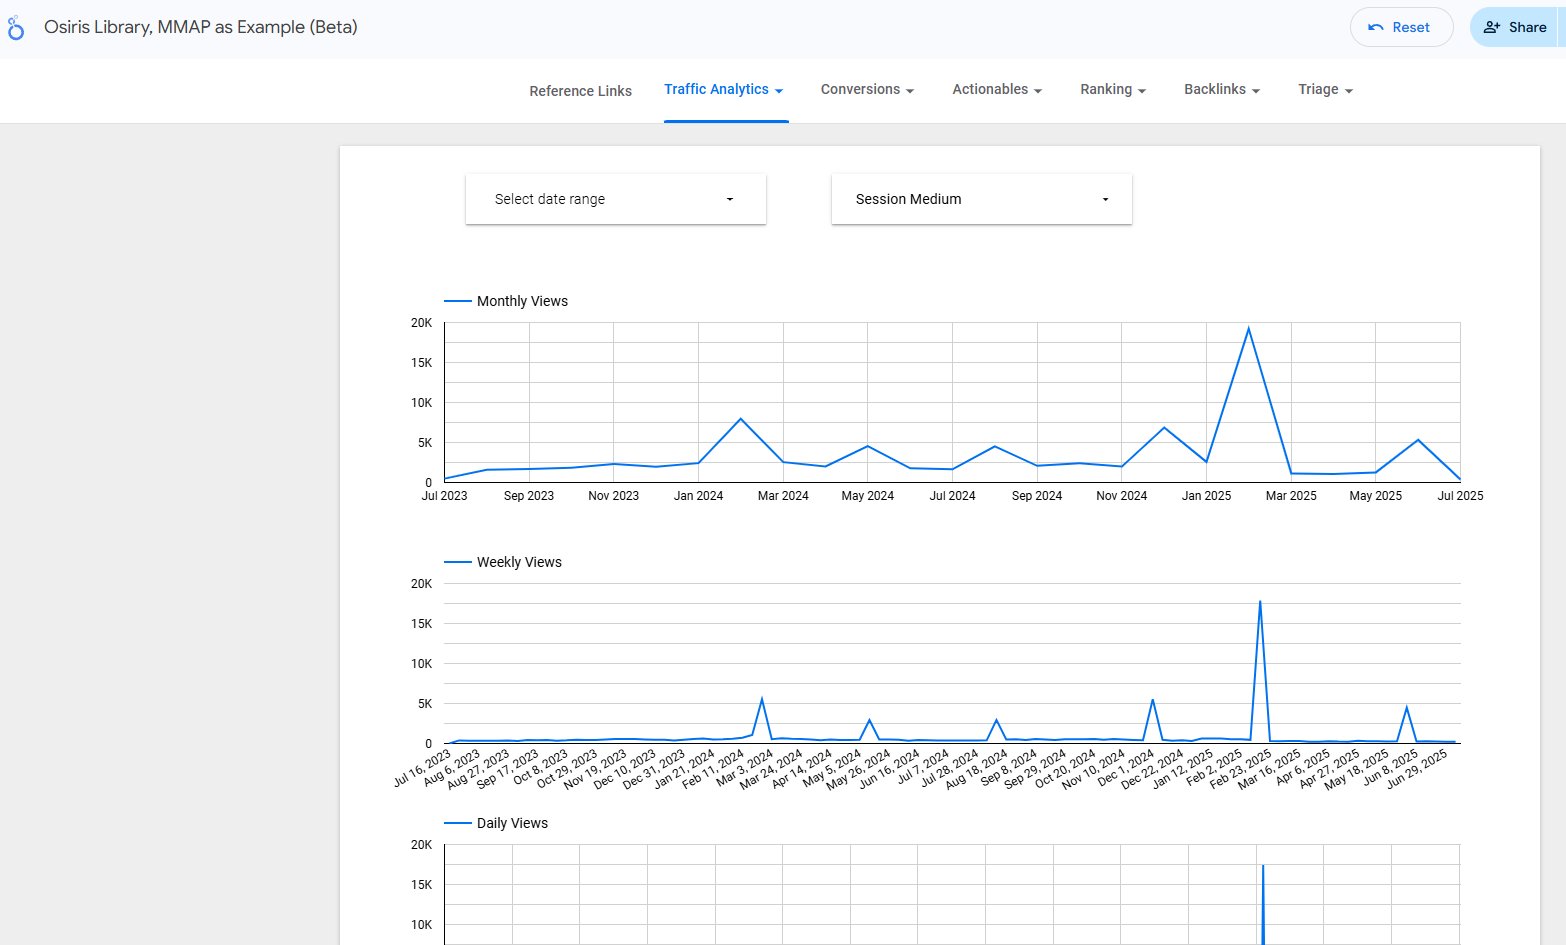Click the Reset undo arrow icon
1566x945 pixels.
(1376, 28)
